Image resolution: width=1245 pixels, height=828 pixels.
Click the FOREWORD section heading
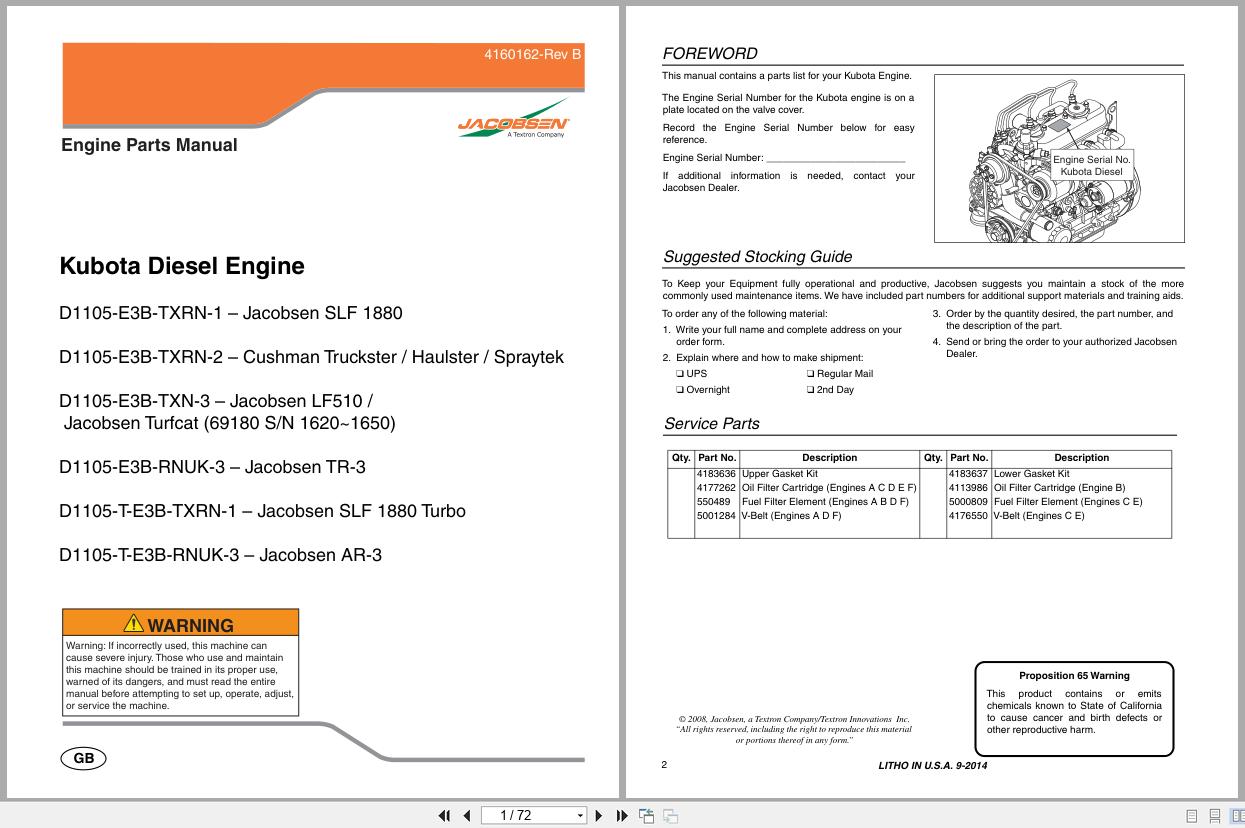pos(710,54)
